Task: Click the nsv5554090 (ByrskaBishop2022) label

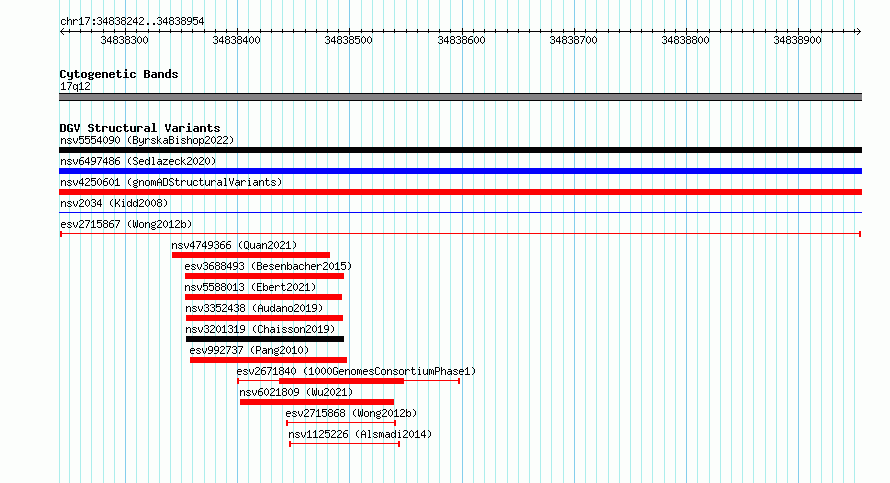Action: [x=147, y=140]
